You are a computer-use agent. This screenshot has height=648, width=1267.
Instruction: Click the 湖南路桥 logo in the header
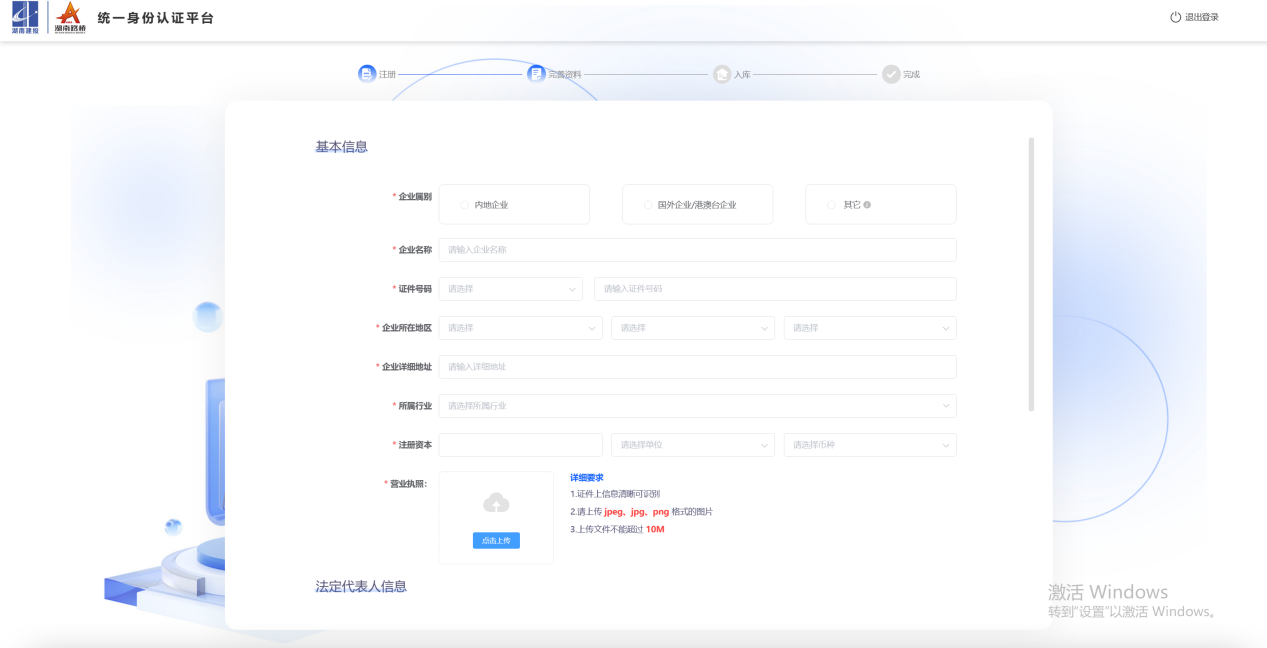70,18
